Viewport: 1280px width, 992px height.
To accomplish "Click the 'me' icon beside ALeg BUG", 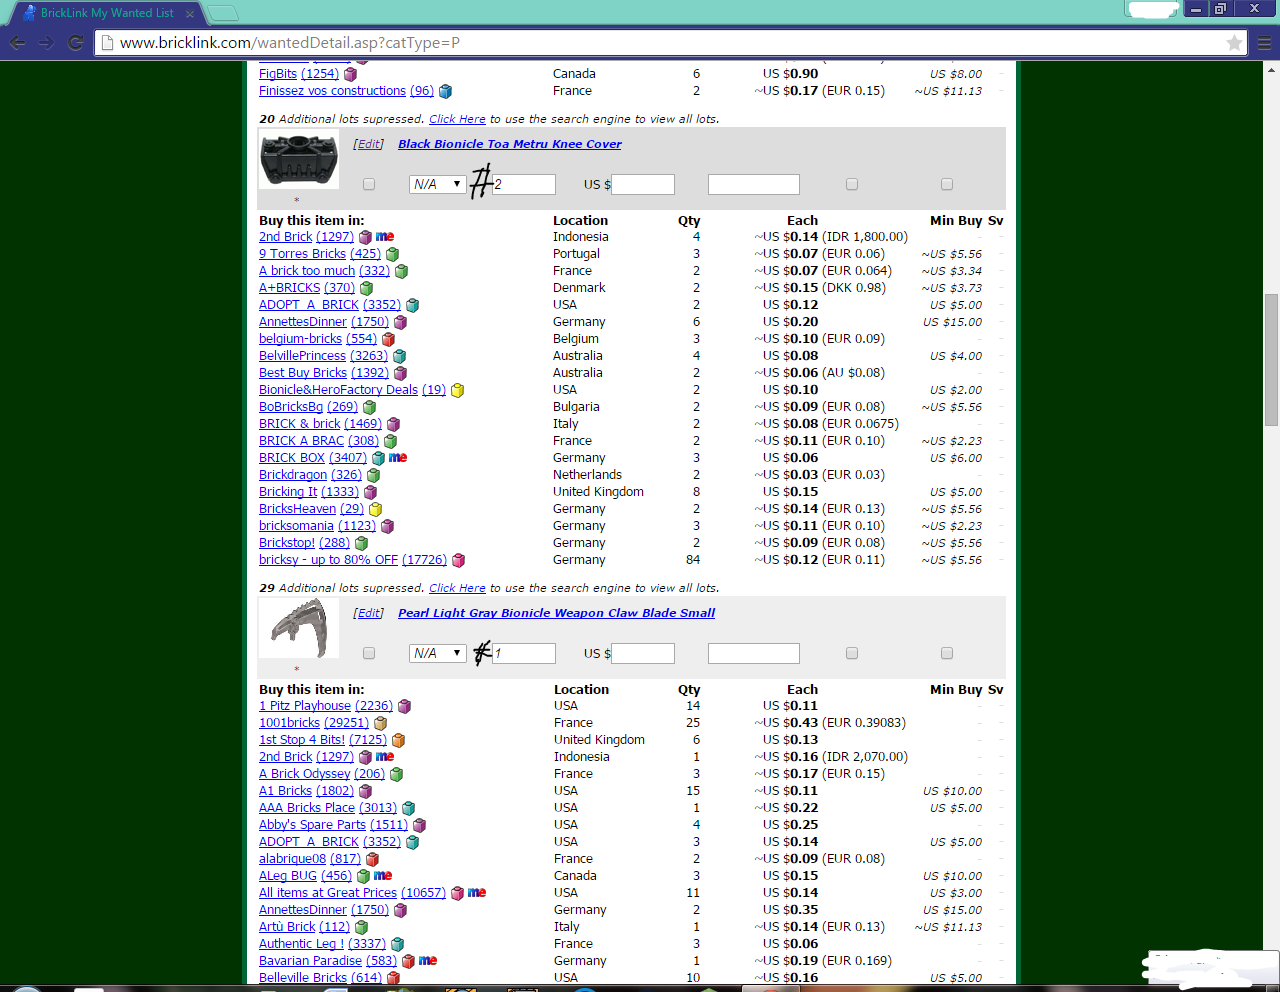I will click(x=383, y=876).
